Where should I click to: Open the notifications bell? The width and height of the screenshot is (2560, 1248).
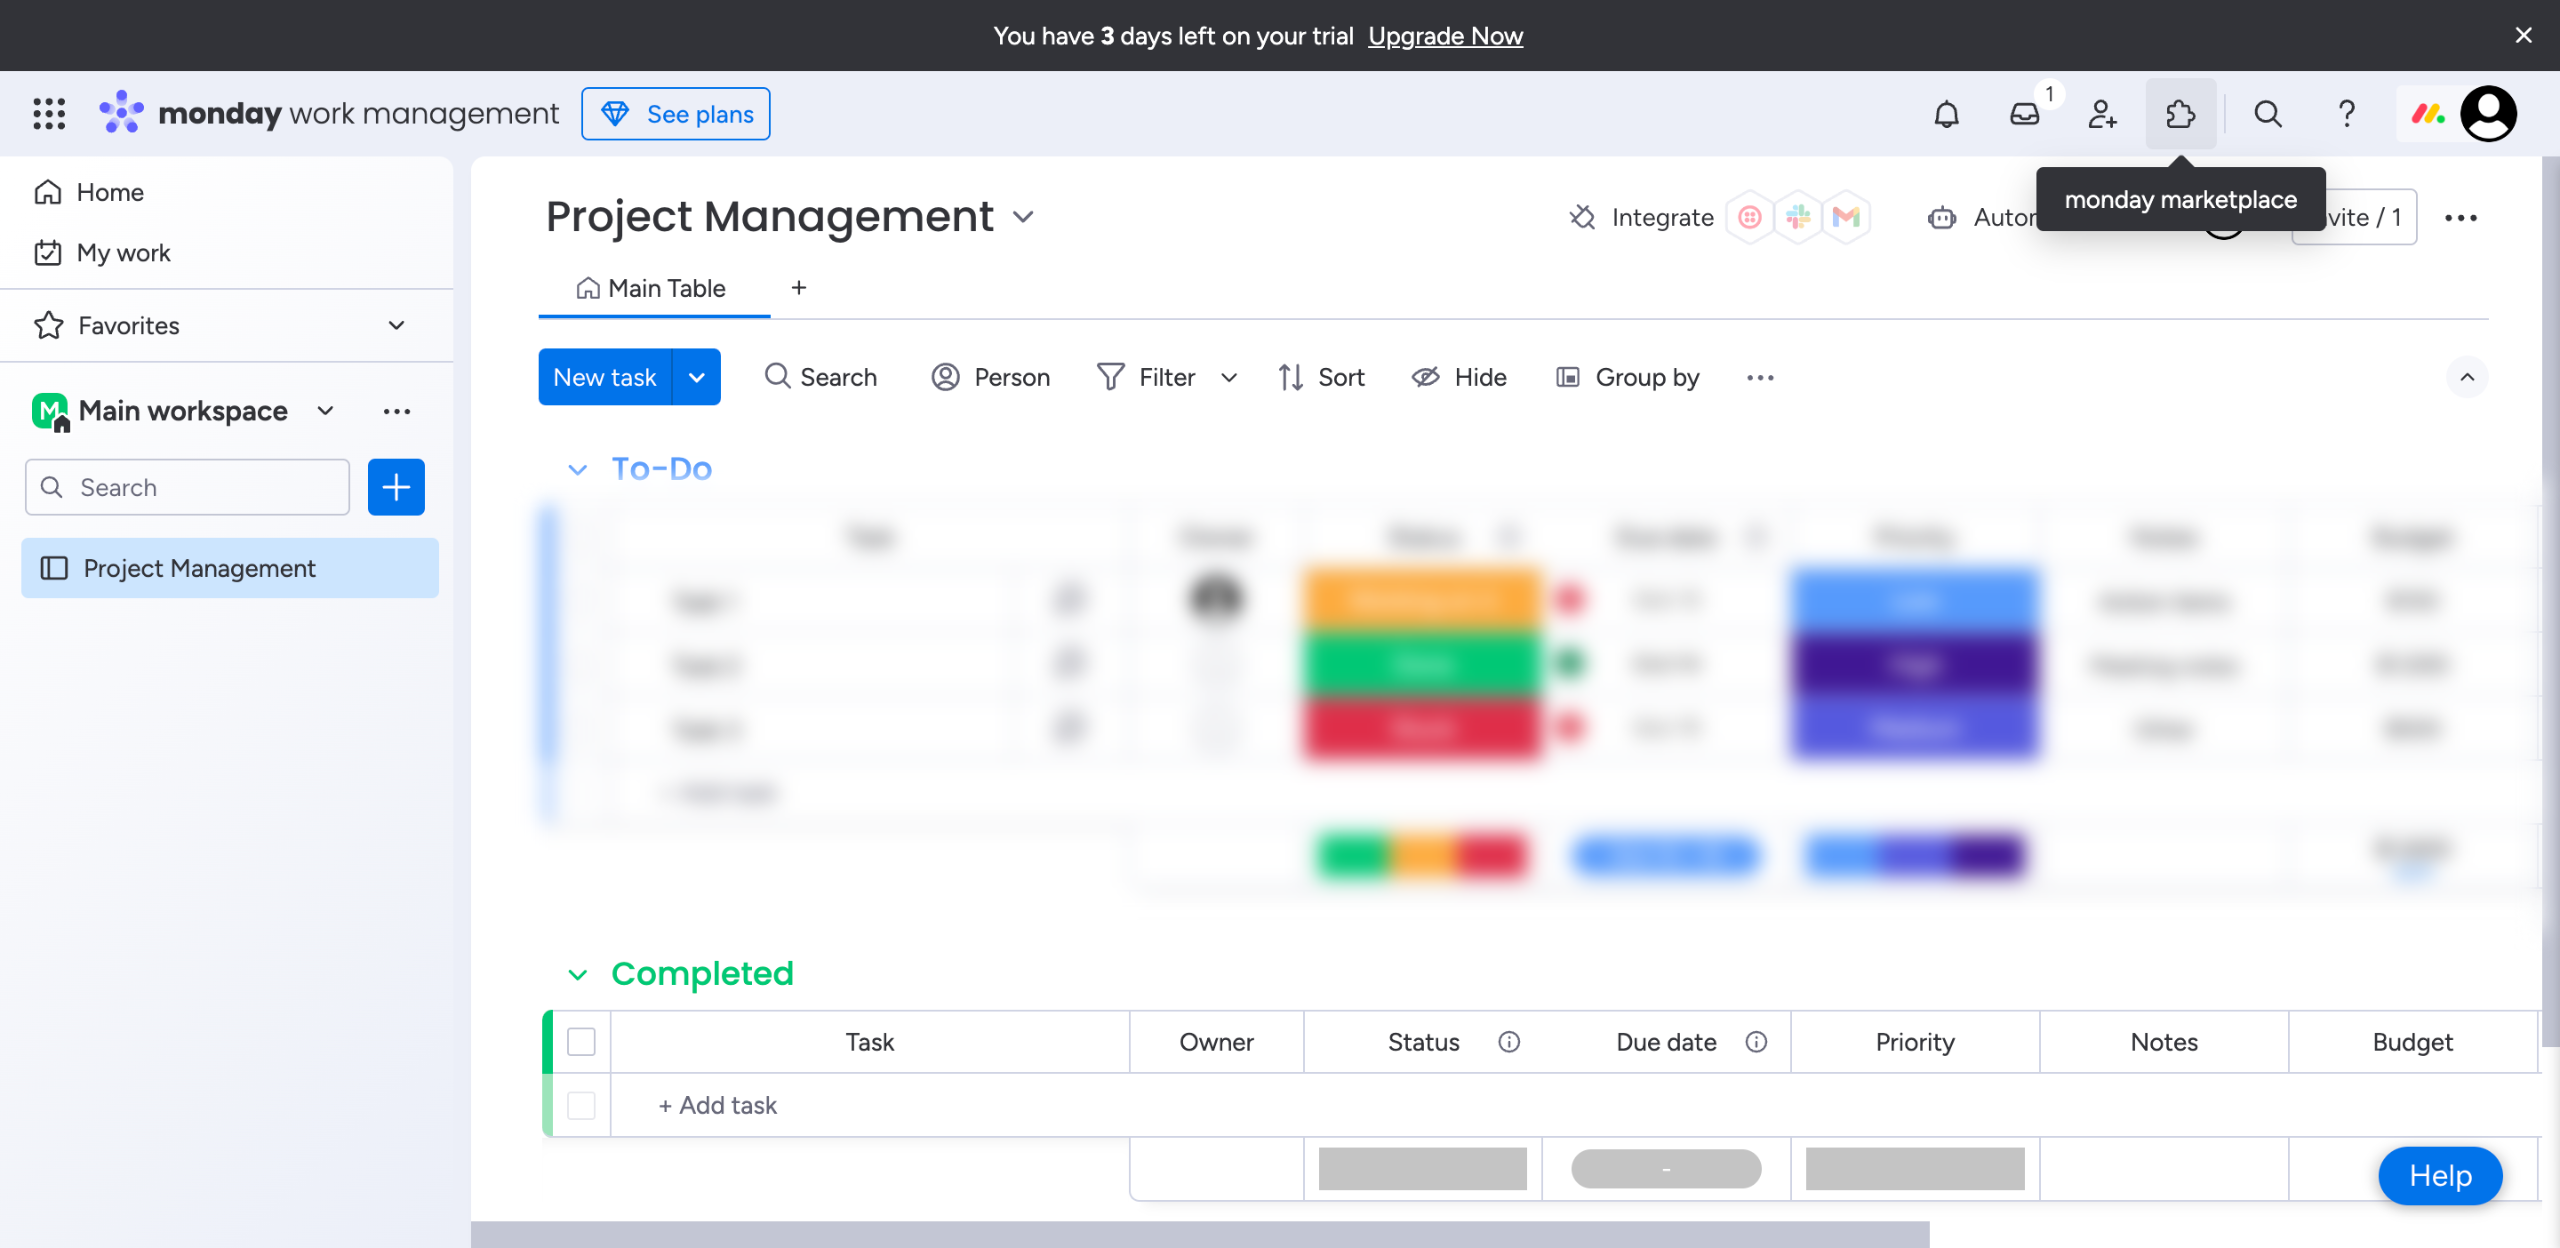1946,114
